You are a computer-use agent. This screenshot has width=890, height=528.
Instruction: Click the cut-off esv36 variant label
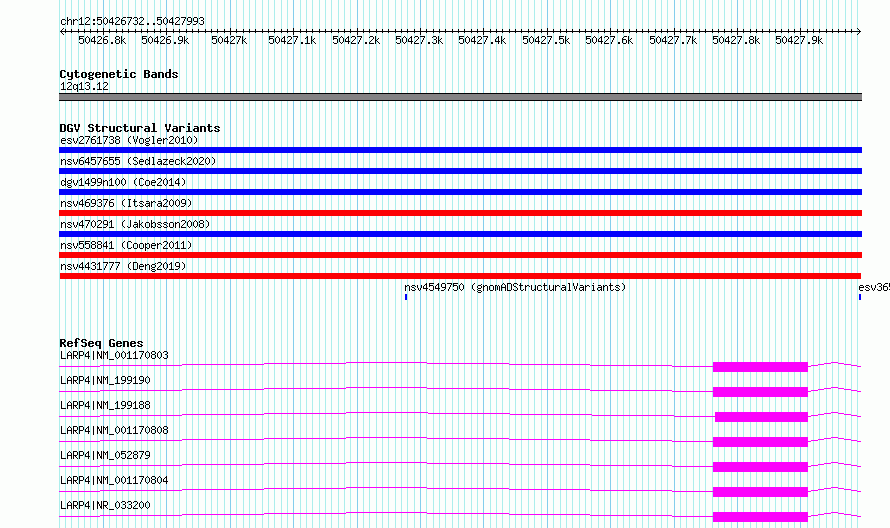click(x=874, y=287)
